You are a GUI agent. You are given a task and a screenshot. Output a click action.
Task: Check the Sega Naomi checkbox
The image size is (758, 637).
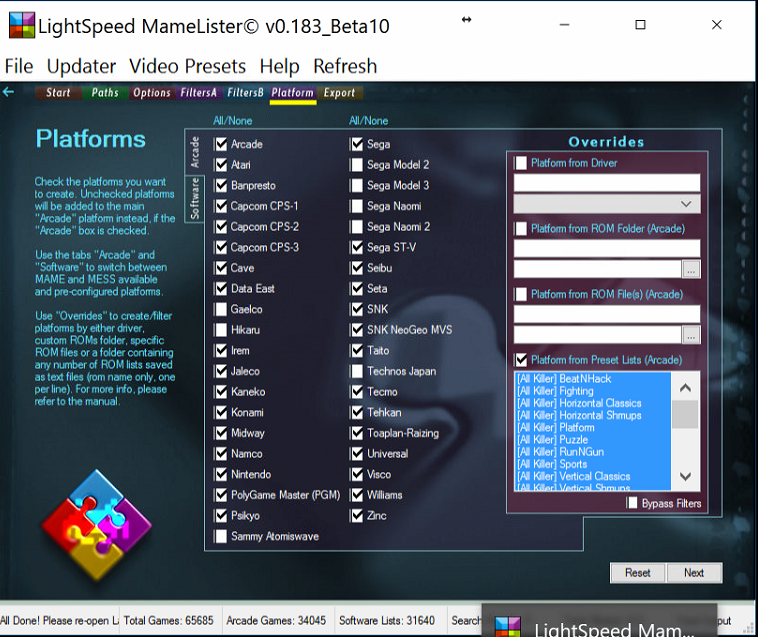(357, 206)
